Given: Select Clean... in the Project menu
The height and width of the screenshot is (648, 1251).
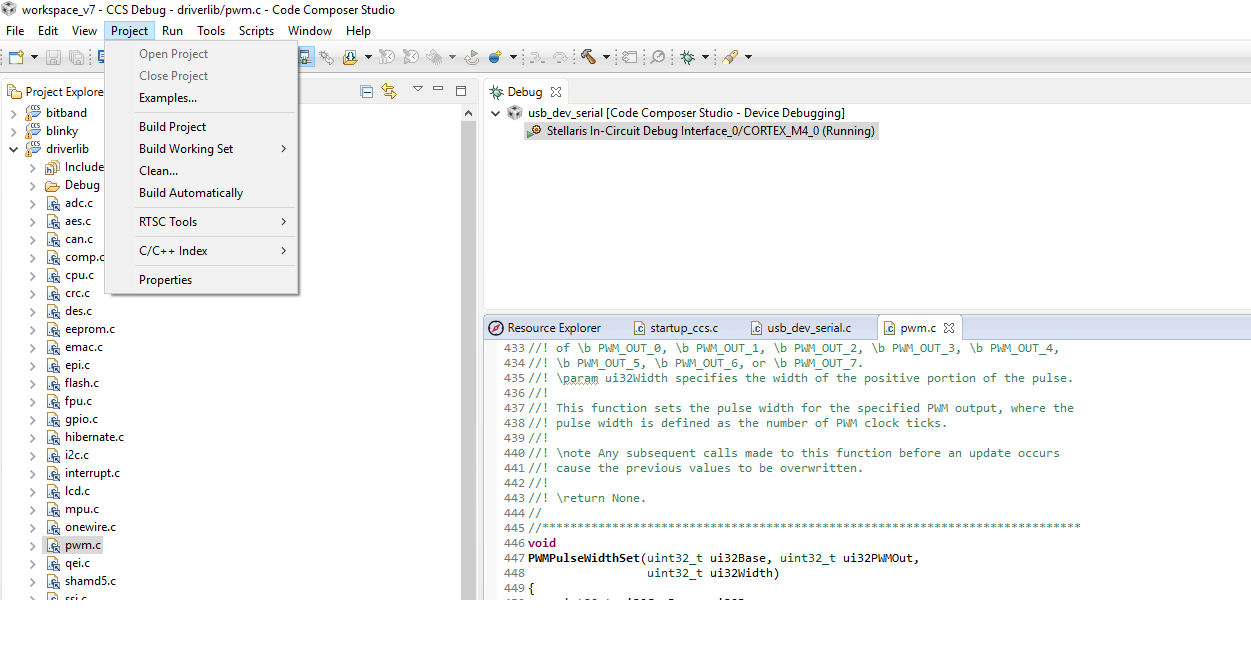Looking at the screenshot, I should click(201, 171).
